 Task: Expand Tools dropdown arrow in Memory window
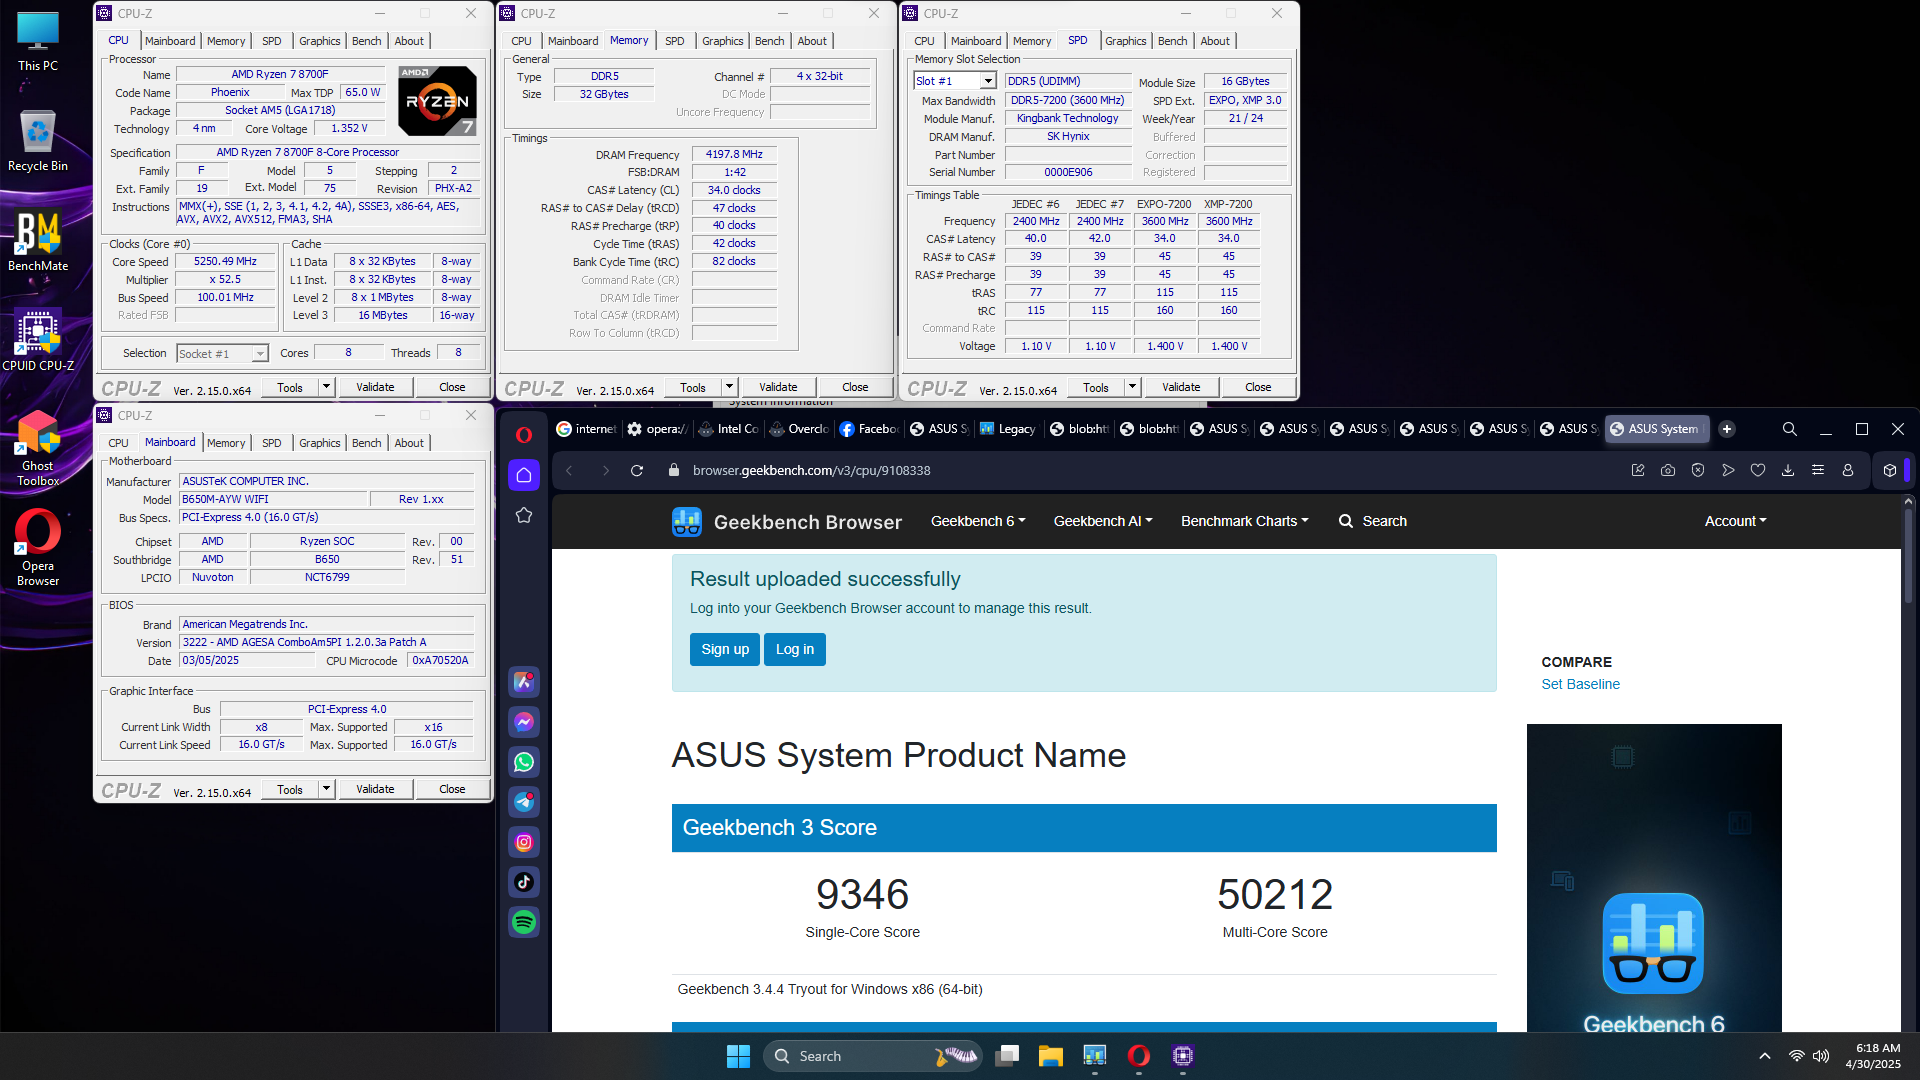pyautogui.click(x=729, y=388)
